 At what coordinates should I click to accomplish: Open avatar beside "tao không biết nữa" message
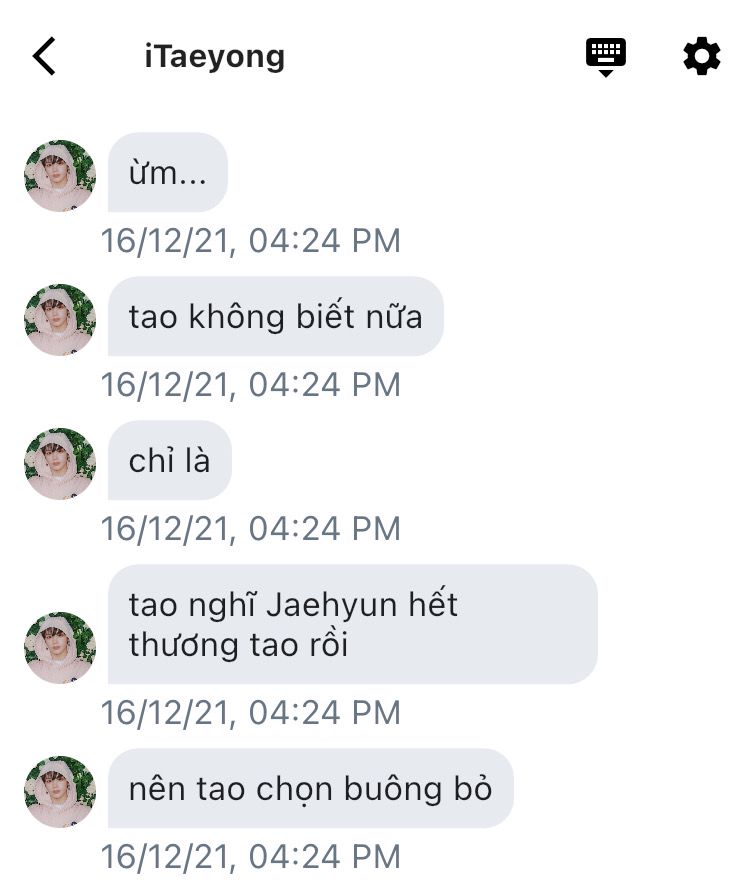click(60, 320)
